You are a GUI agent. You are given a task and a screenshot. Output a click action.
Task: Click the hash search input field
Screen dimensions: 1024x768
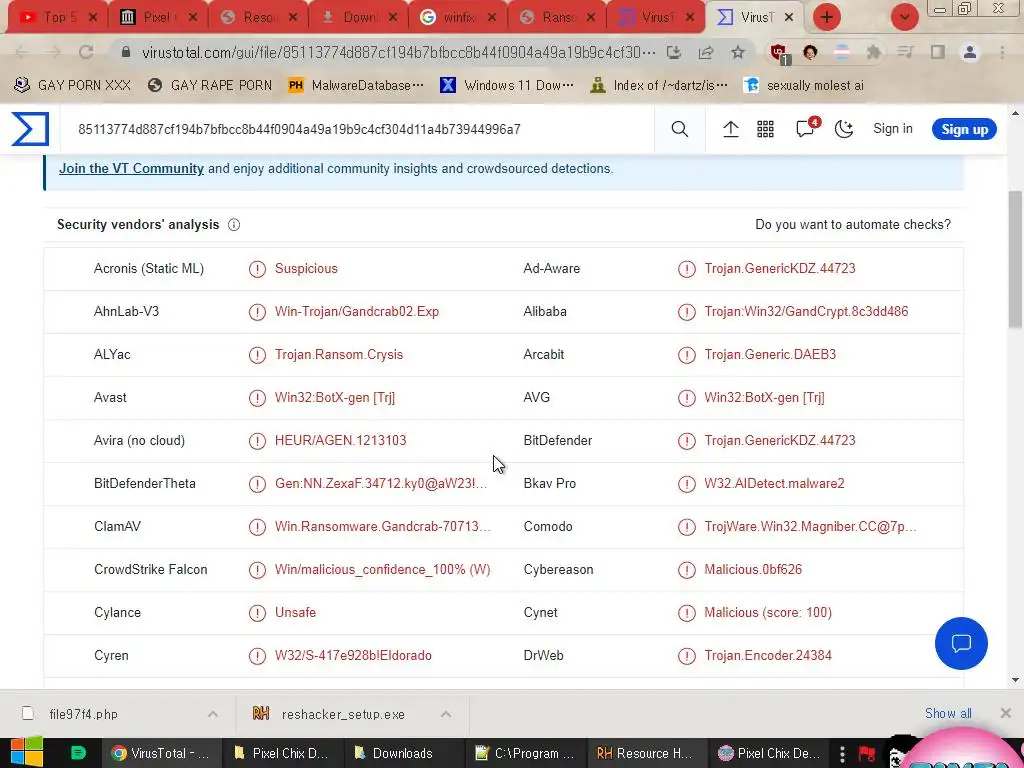point(356,129)
